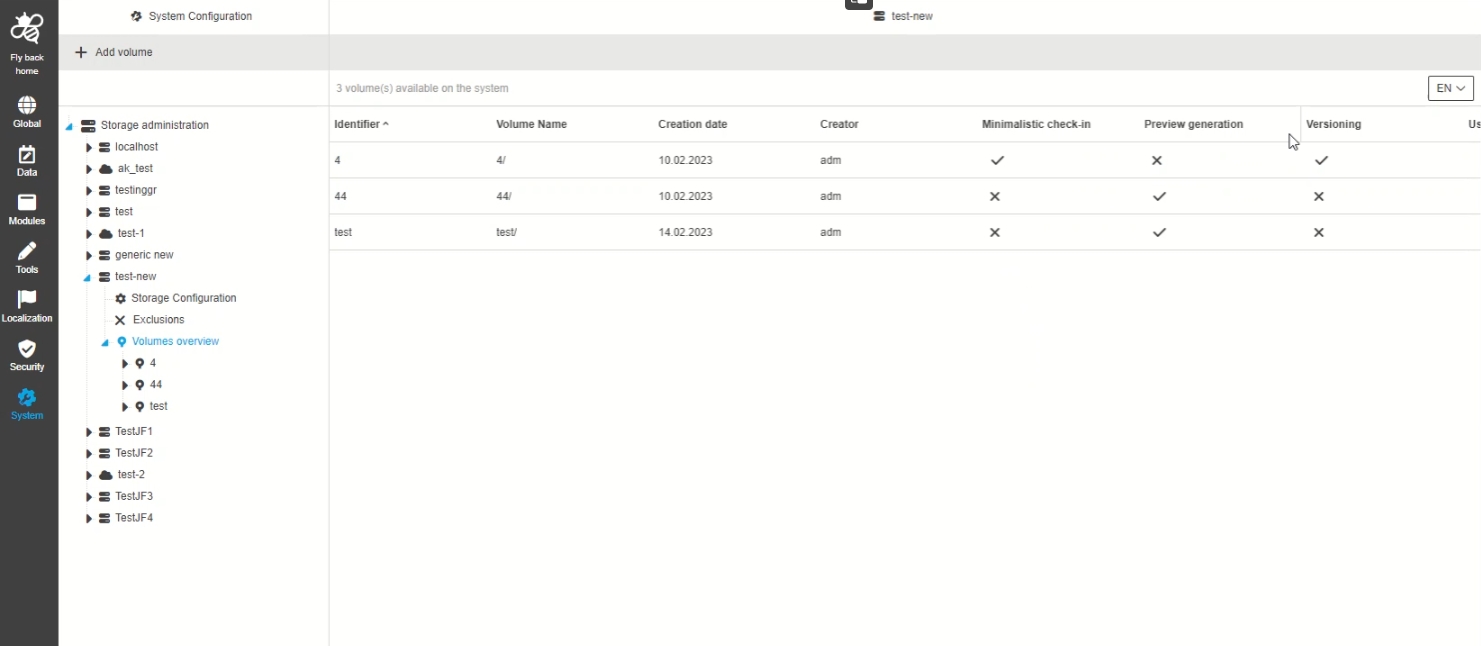The height and width of the screenshot is (646, 1481).
Task: Expand the localhost tree node arrow
Action: [x=89, y=147]
